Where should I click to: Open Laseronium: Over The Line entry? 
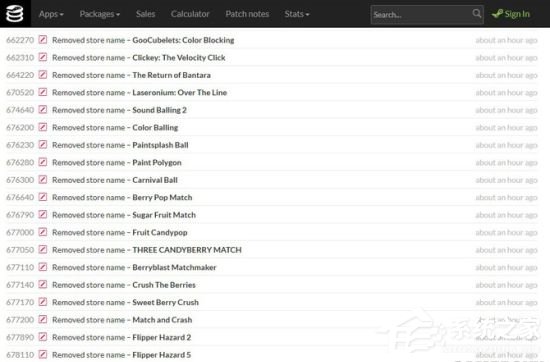pos(180,93)
